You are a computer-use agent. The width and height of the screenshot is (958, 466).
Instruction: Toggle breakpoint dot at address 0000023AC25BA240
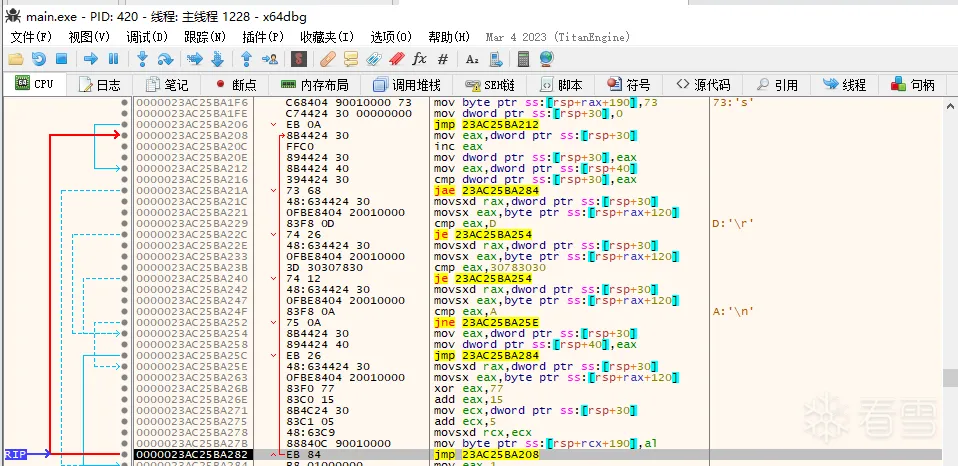pyautogui.click(x=125, y=279)
